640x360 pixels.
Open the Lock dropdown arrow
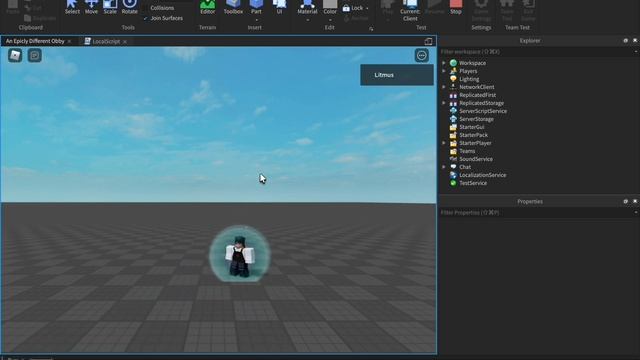click(x=367, y=8)
